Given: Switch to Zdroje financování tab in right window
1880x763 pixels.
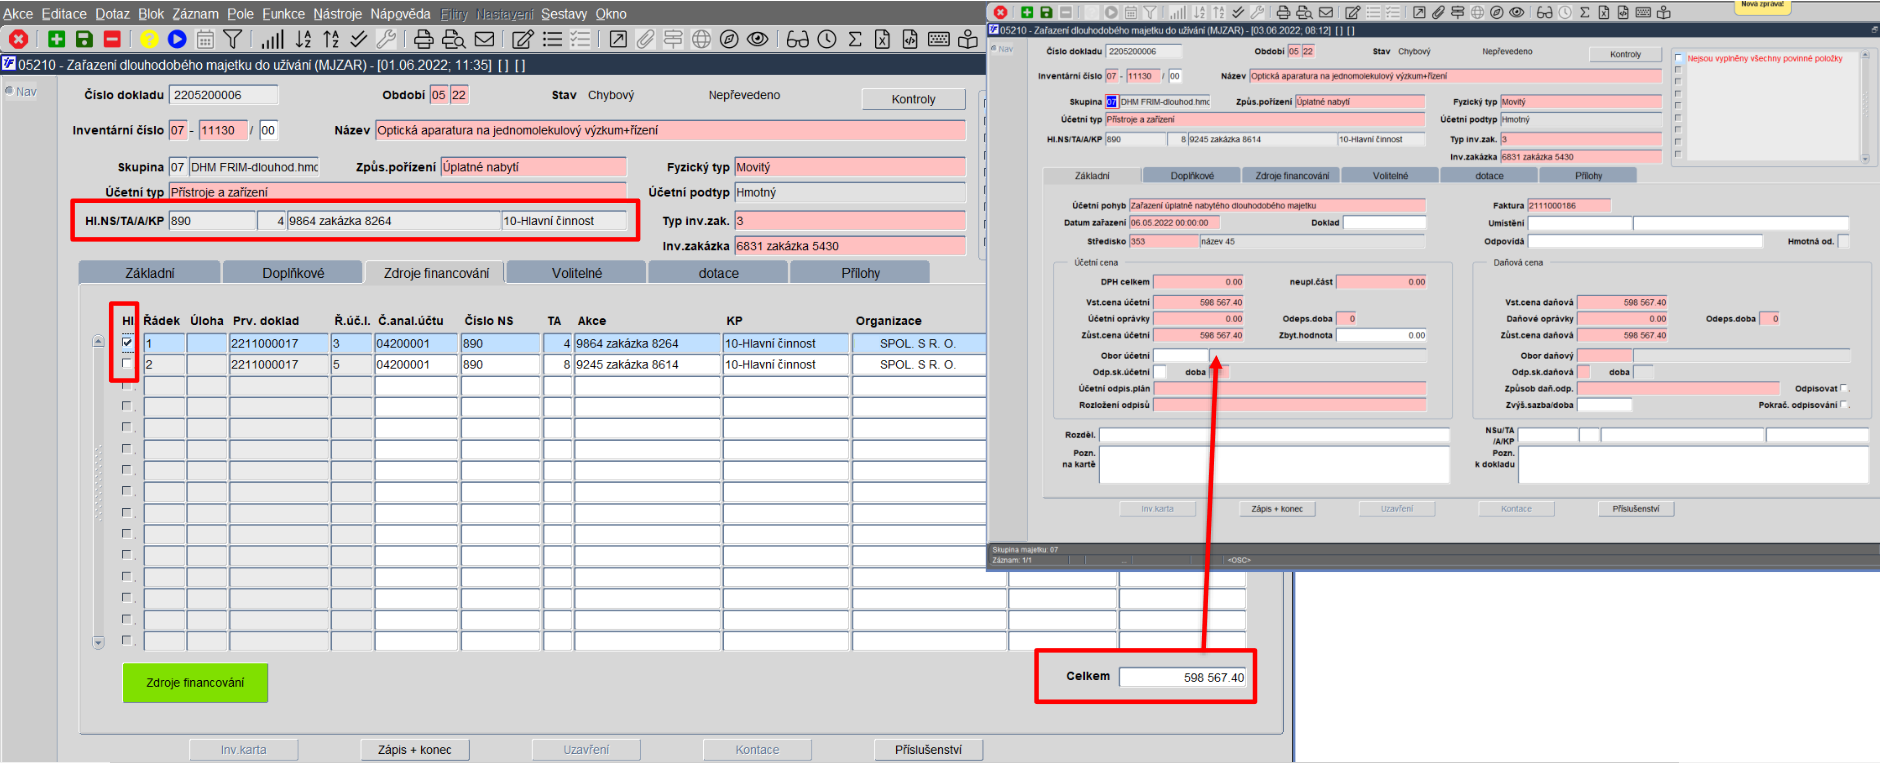Looking at the screenshot, I should pyautogui.click(x=1292, y=175).
